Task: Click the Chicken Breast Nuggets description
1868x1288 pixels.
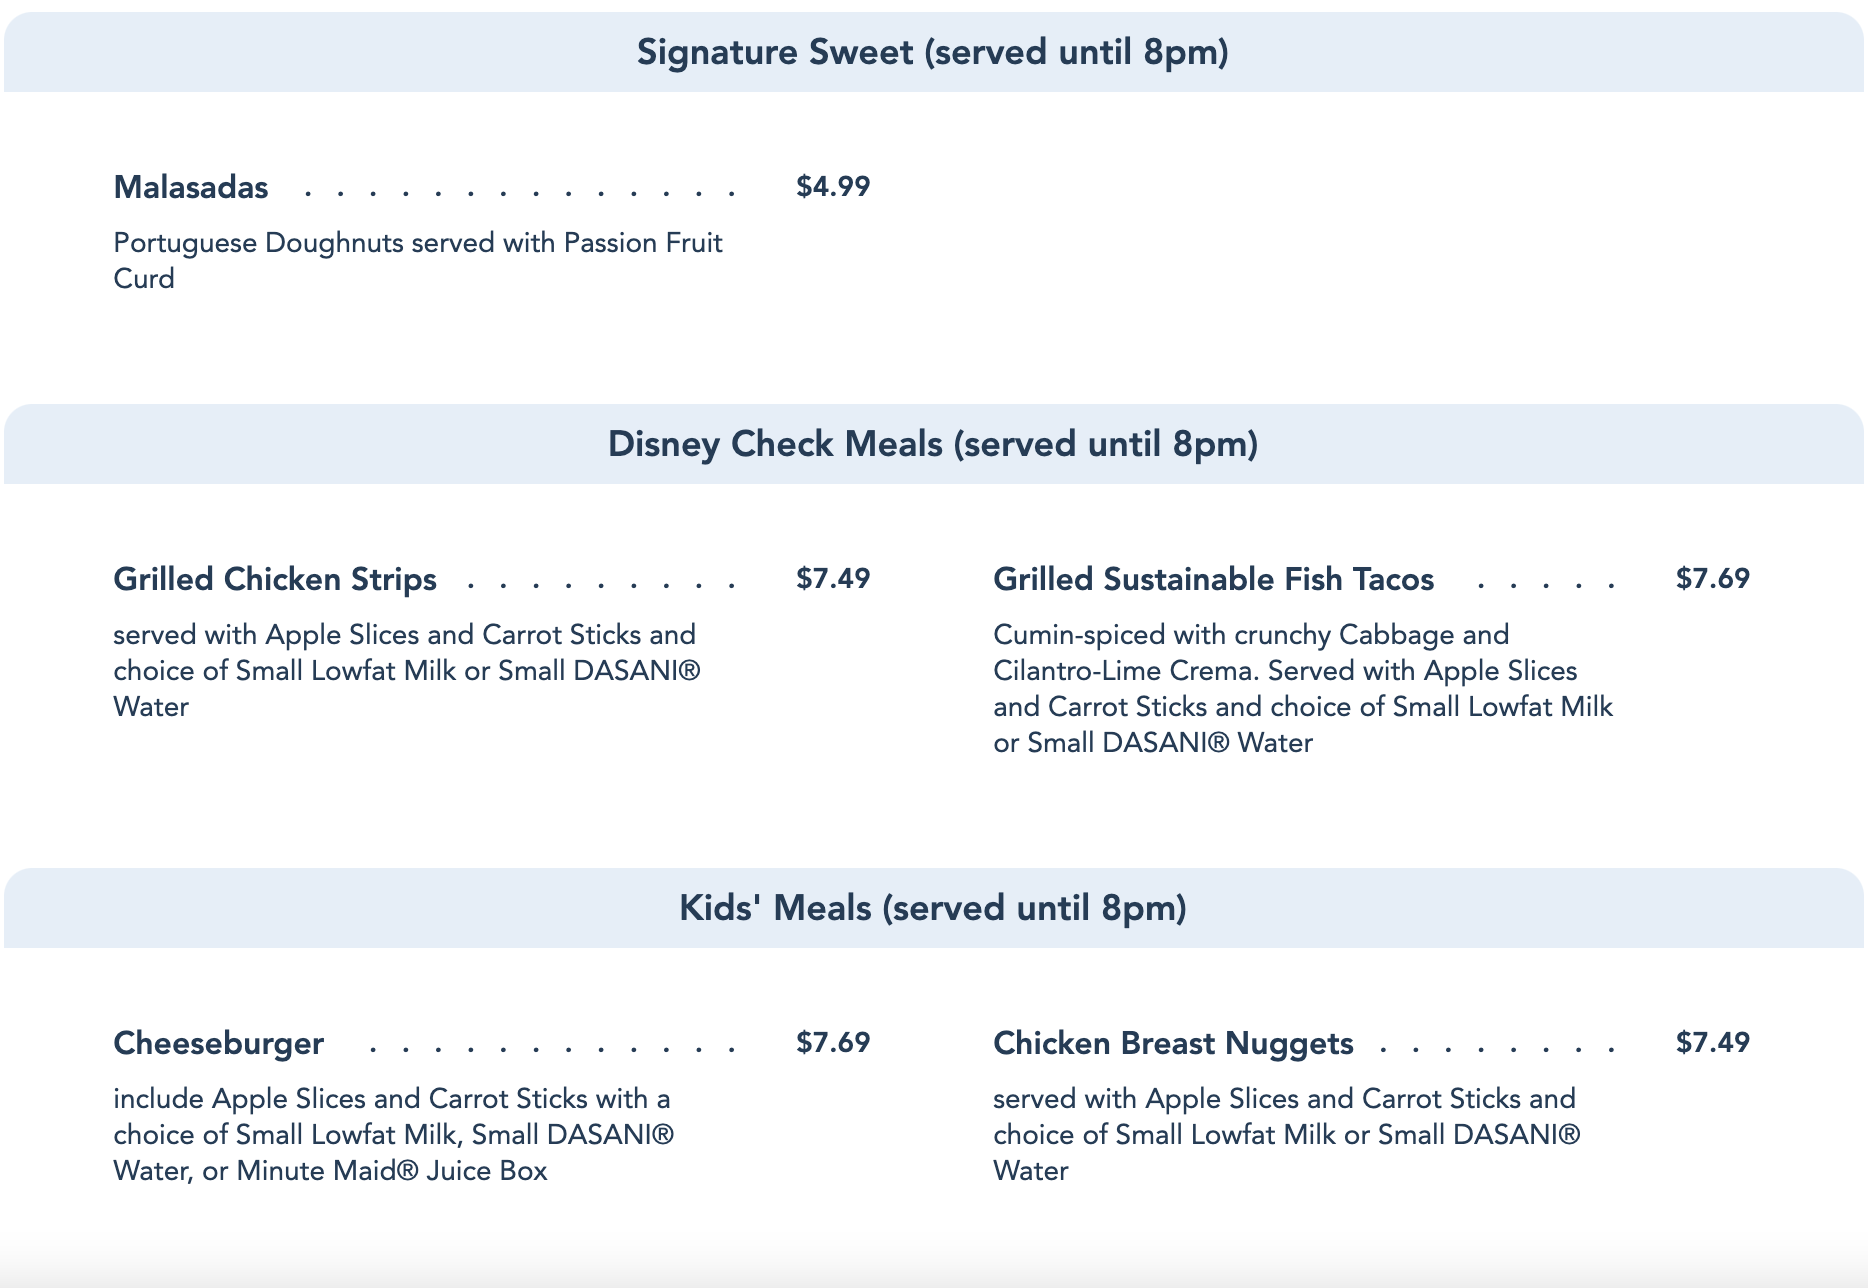Action: click(1287, 1134)
